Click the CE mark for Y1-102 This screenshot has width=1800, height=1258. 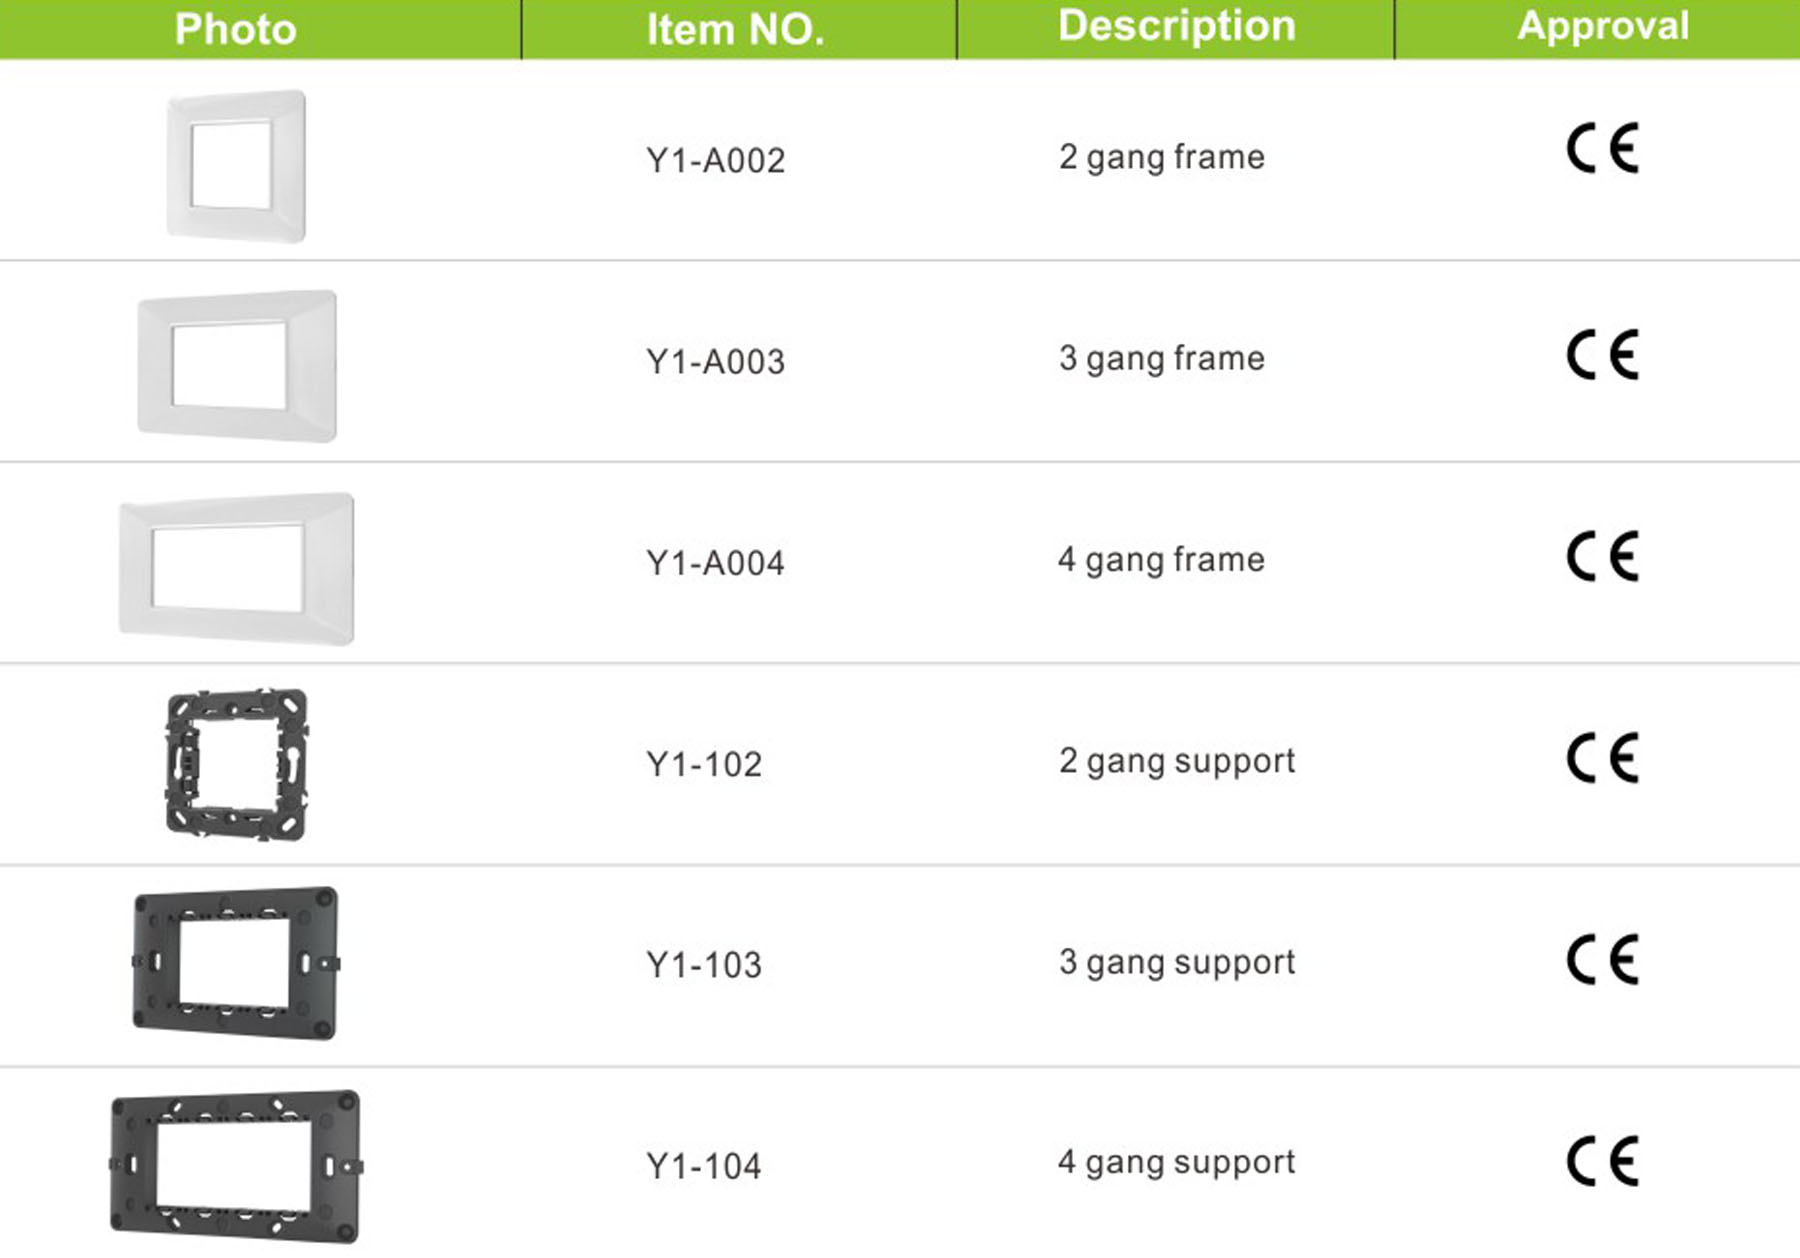tap(1602, 757)
